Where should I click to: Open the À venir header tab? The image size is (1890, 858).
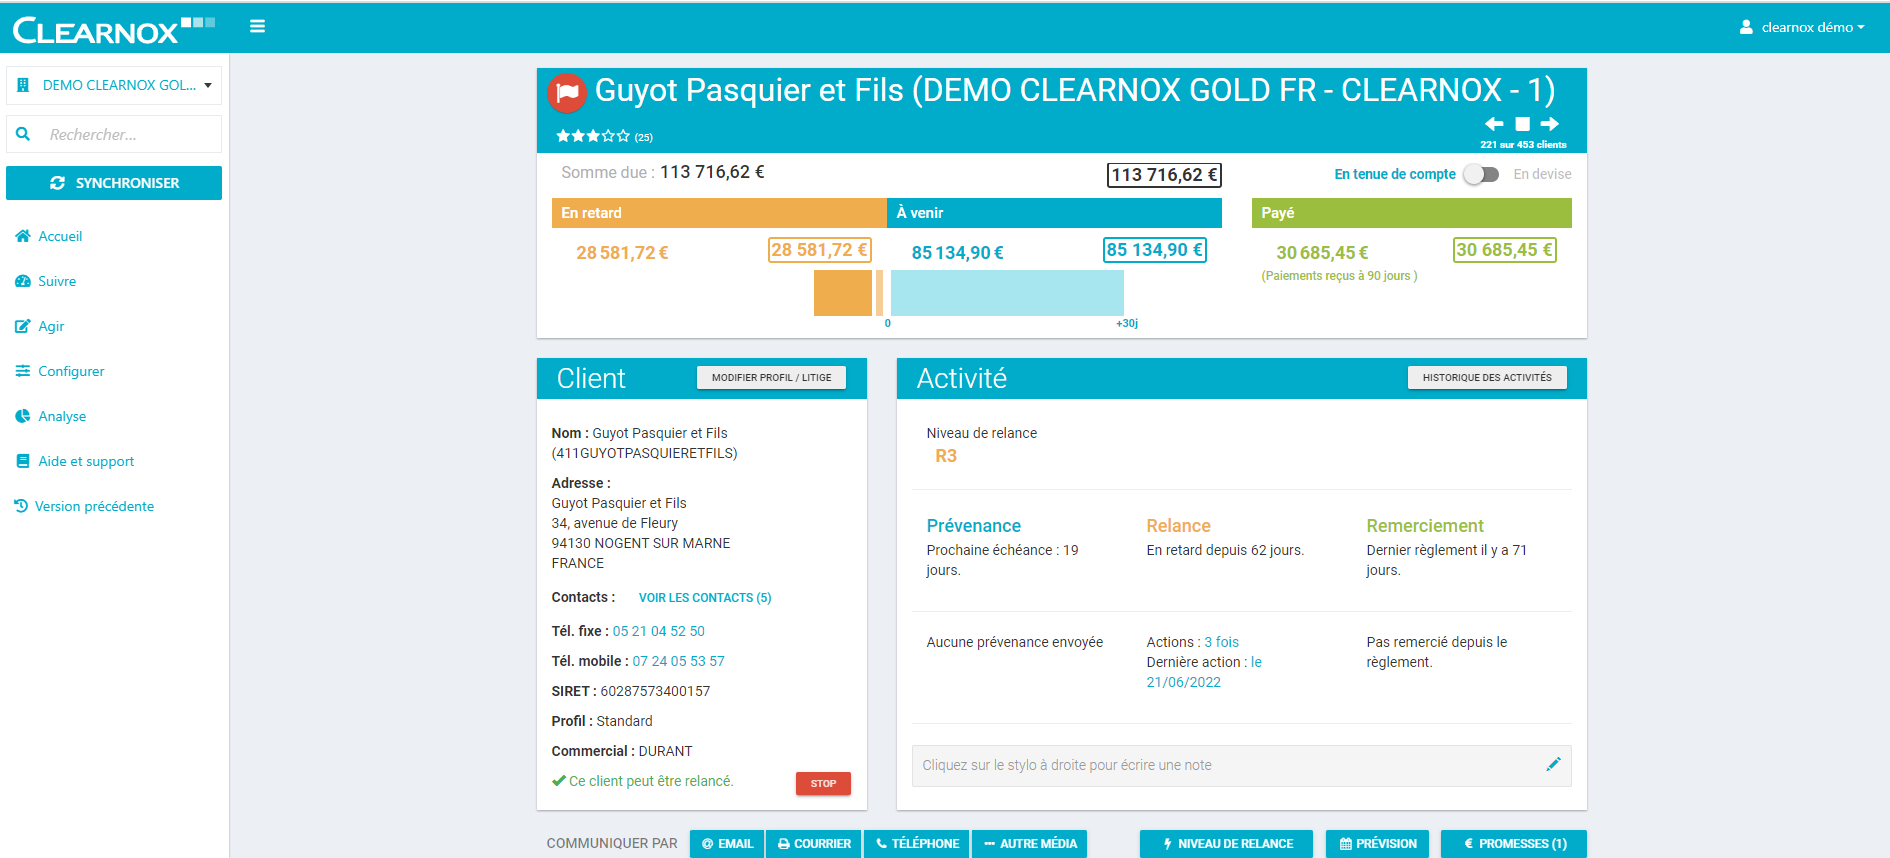(x=1054, y=213)
